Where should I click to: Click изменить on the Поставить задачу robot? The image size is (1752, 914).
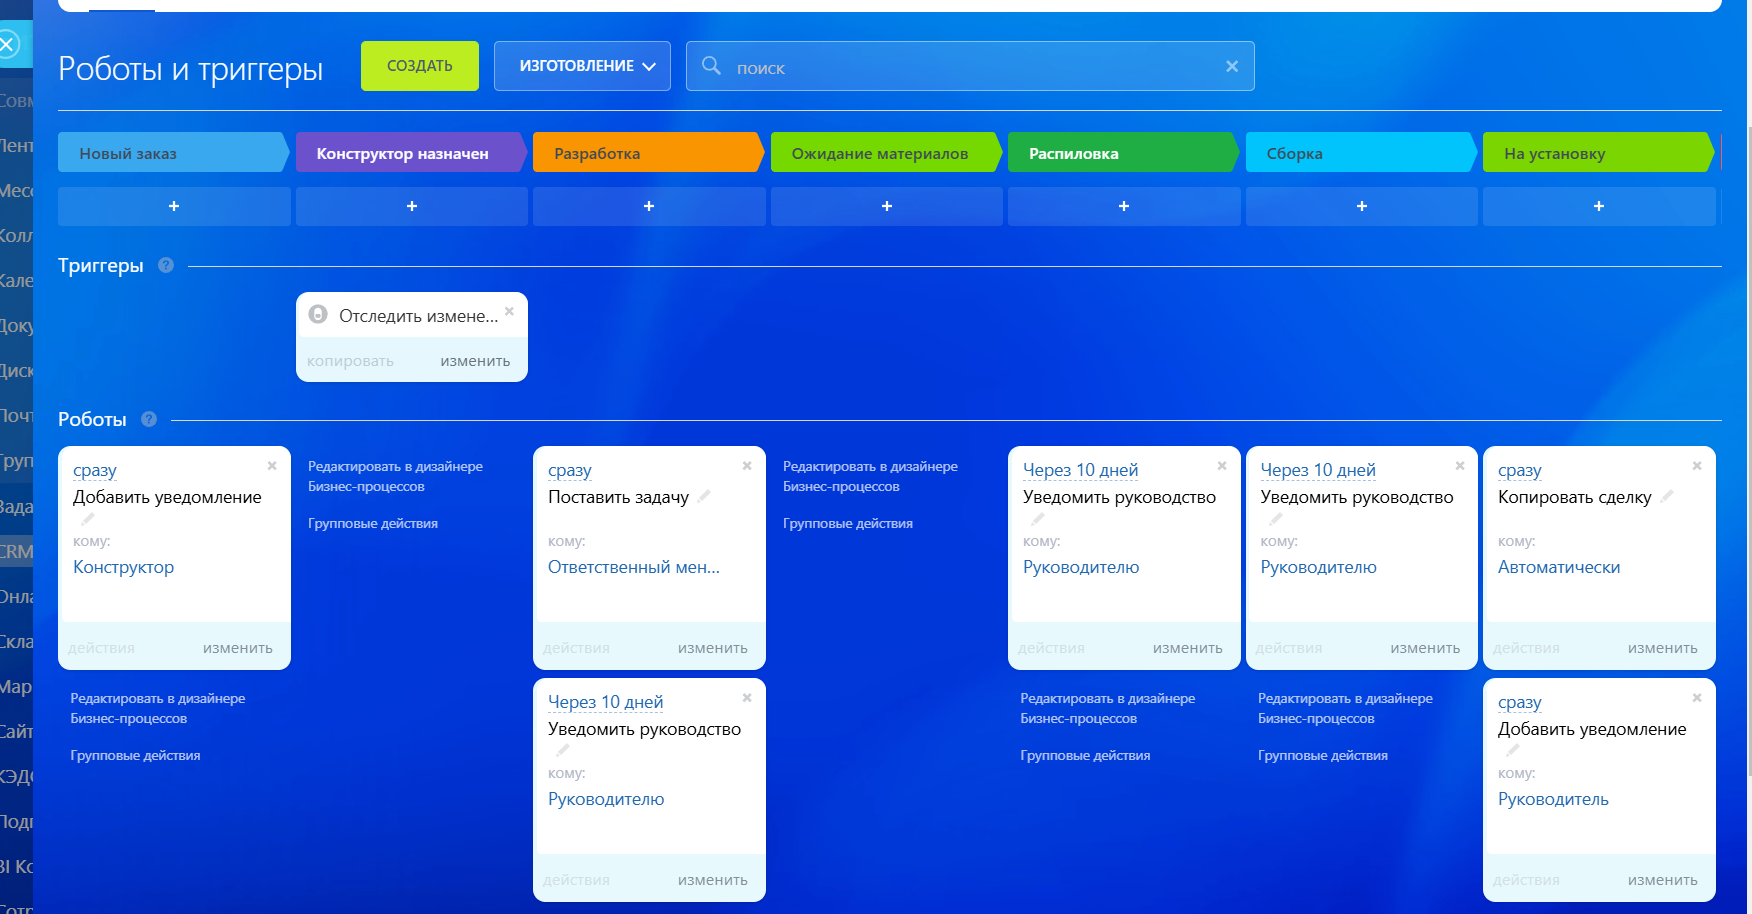tap(712, 648)
